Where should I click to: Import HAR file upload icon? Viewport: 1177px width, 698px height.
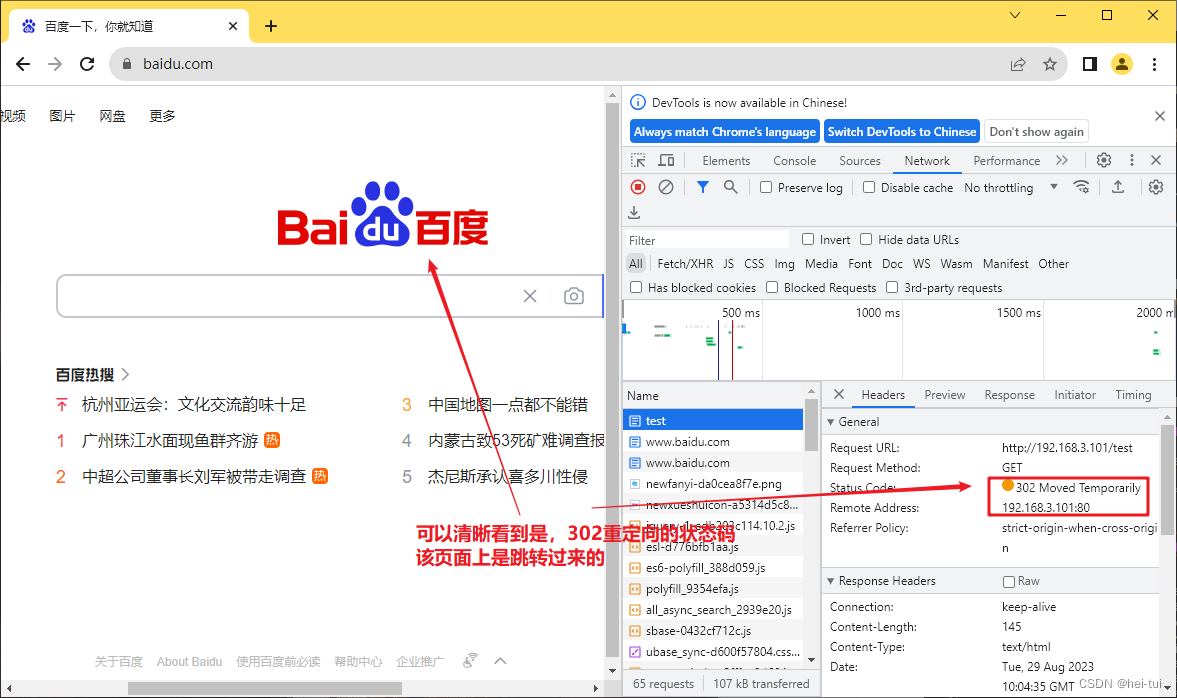click(1118, 187)
